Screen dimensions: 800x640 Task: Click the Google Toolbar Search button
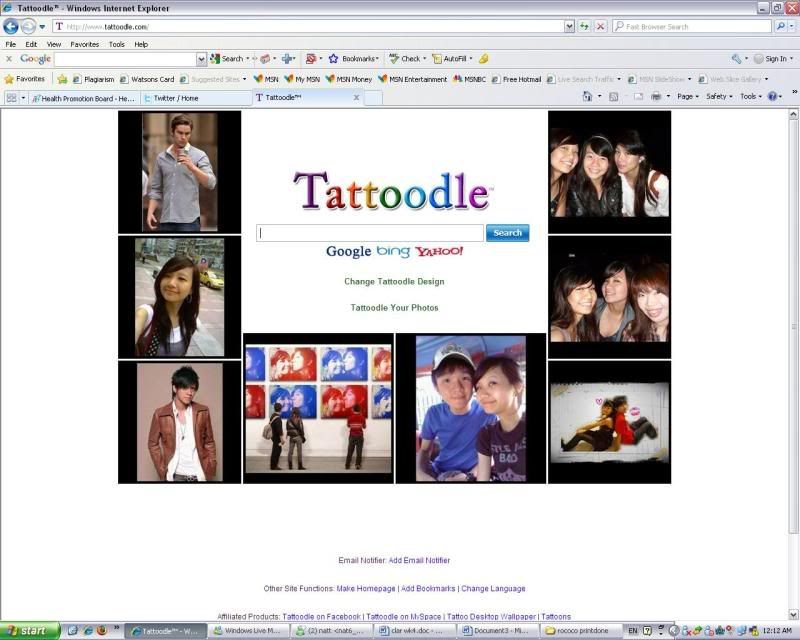click(227, 59)
